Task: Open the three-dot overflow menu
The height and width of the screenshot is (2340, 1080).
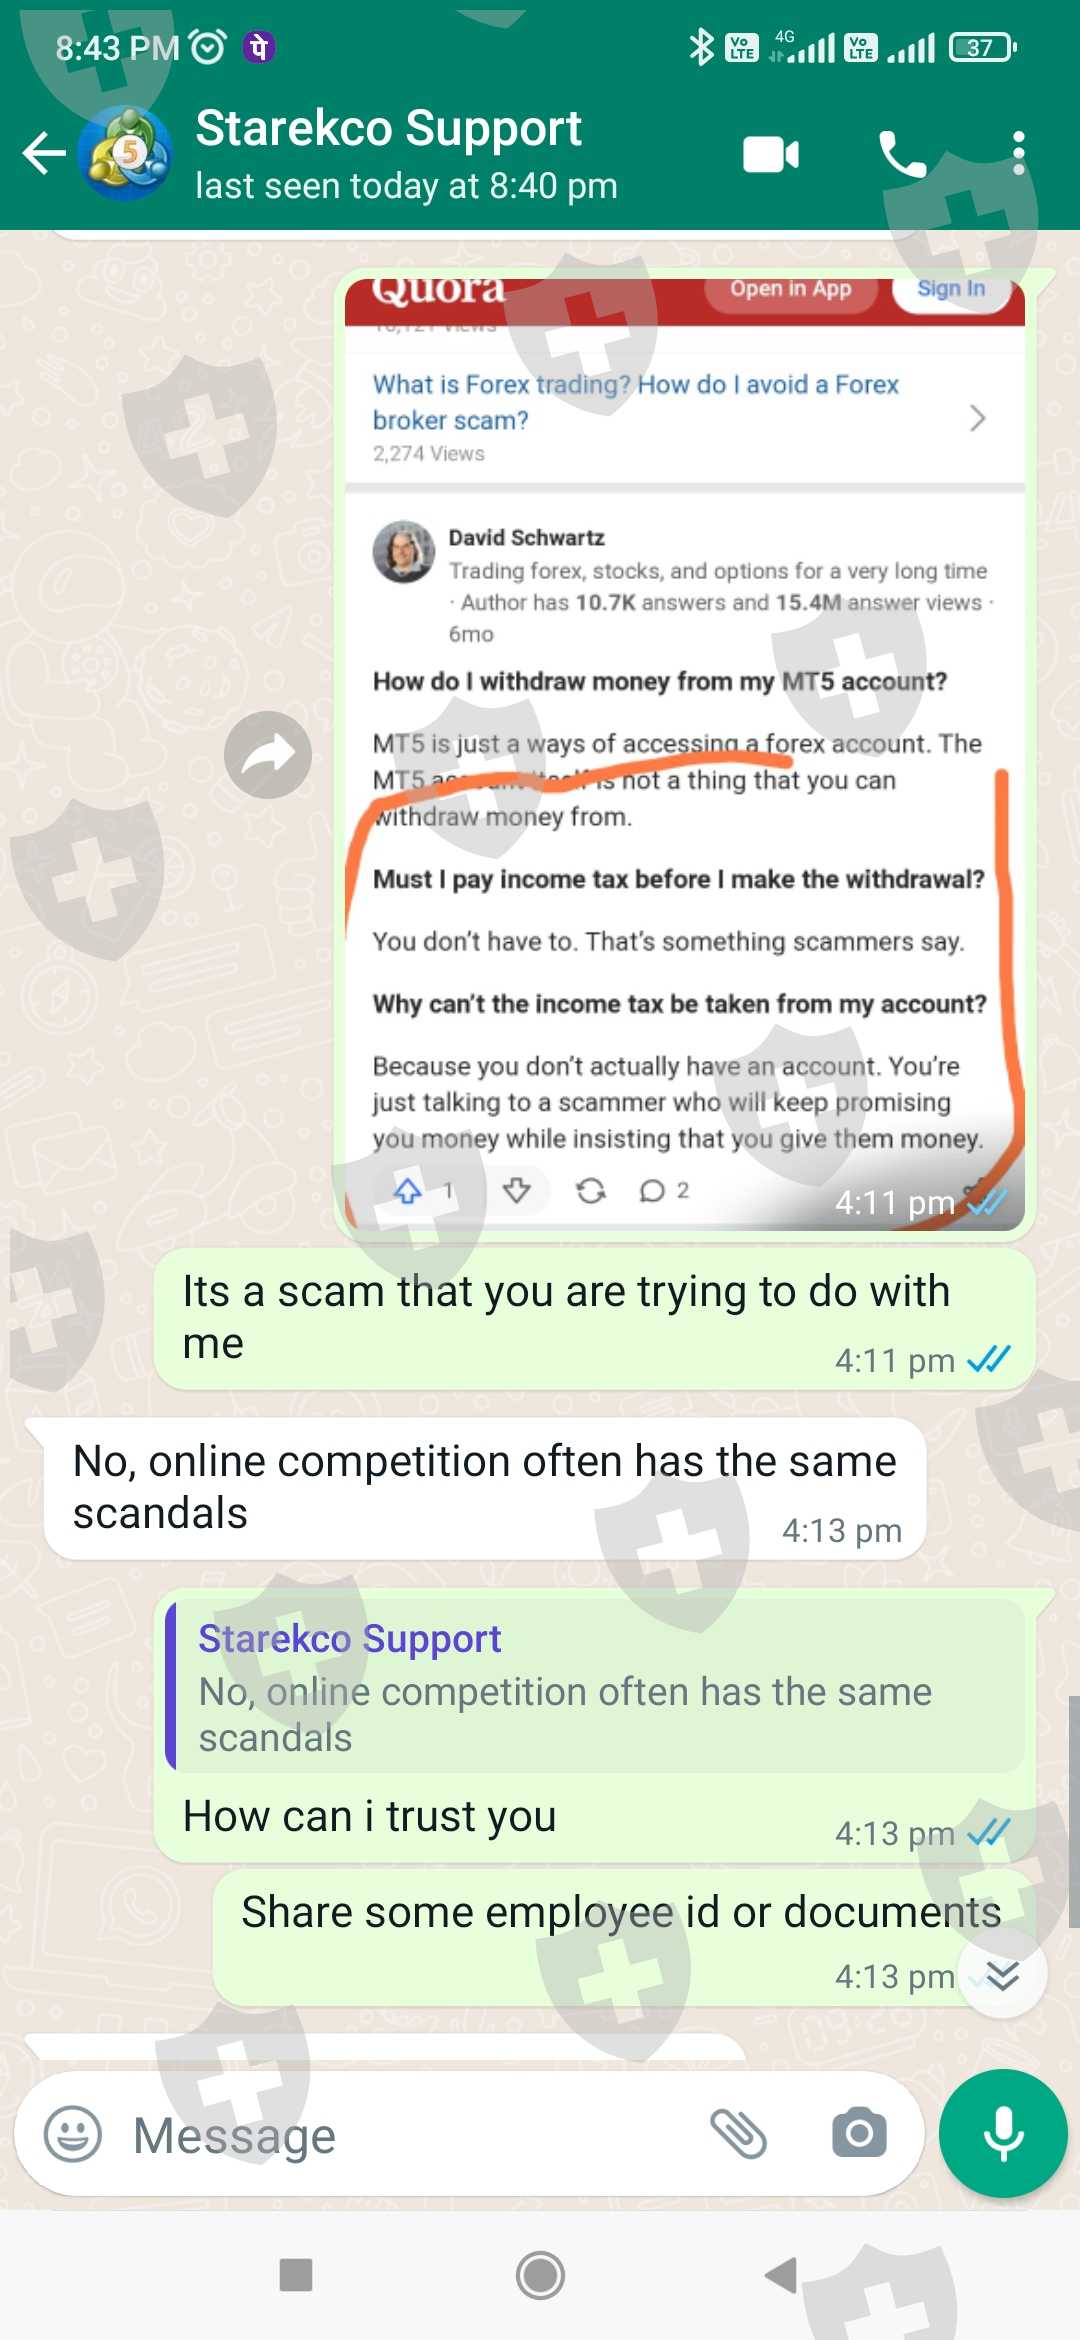Action: (x=1018, y=154)
